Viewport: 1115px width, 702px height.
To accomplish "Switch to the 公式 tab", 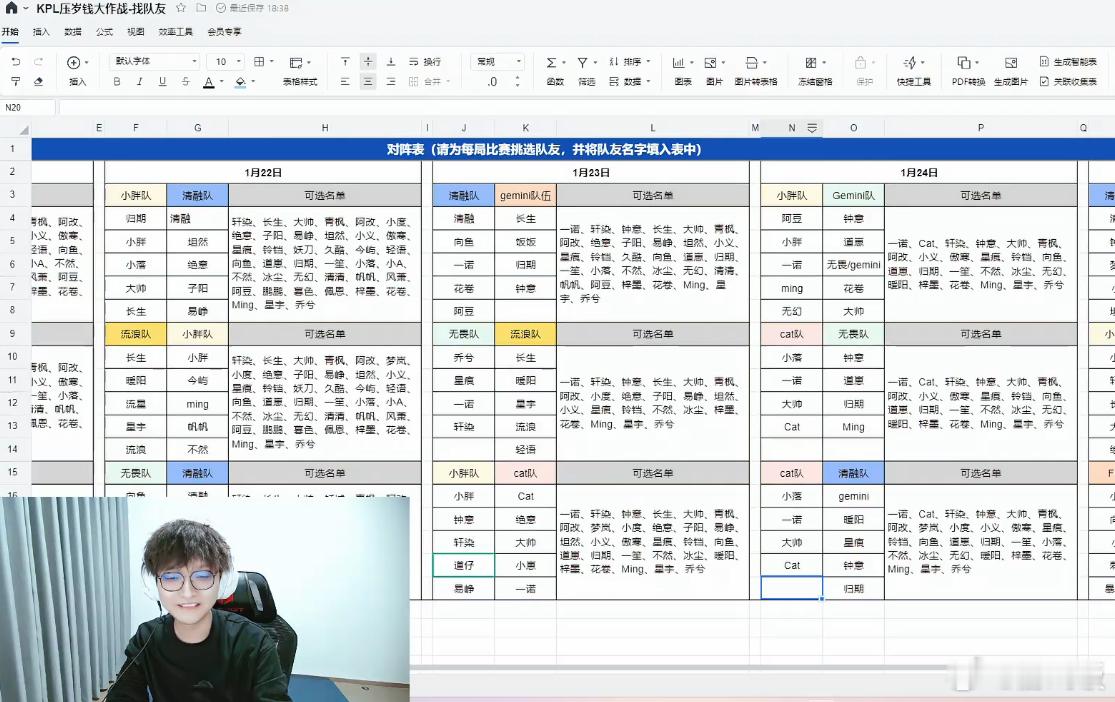I will click(x=105, y=31).
